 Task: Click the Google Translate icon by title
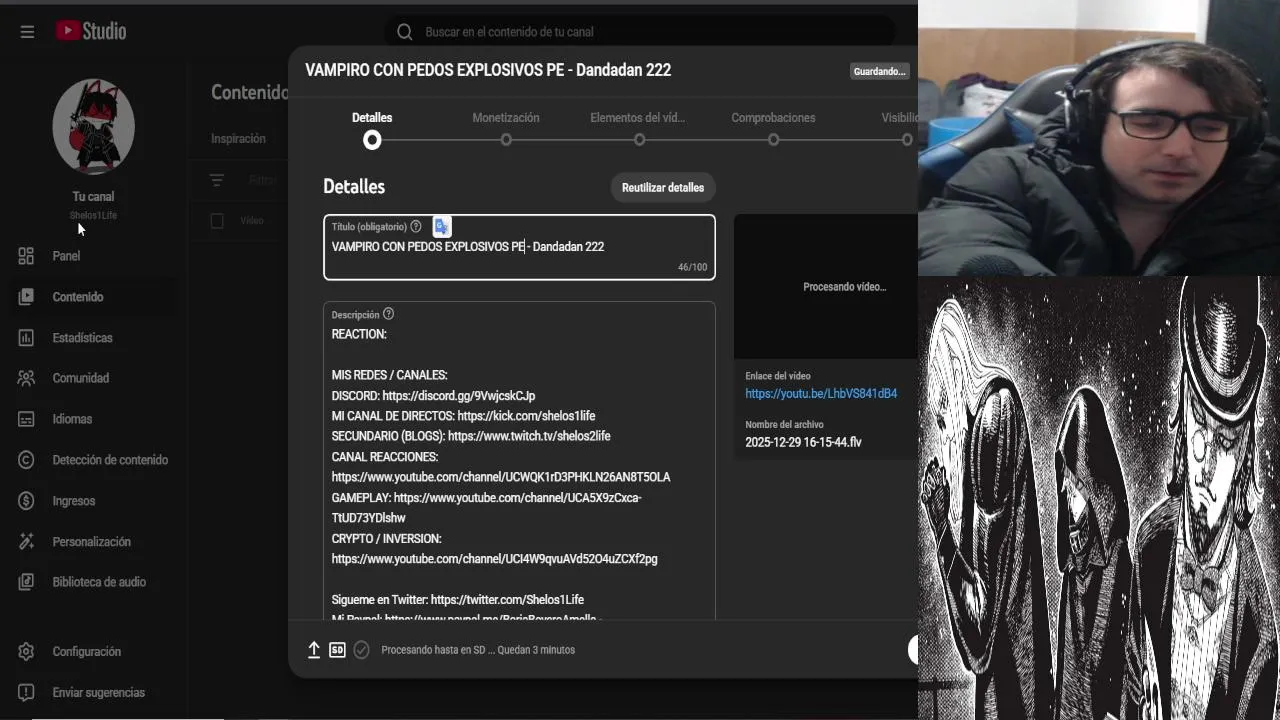point(441,227)
